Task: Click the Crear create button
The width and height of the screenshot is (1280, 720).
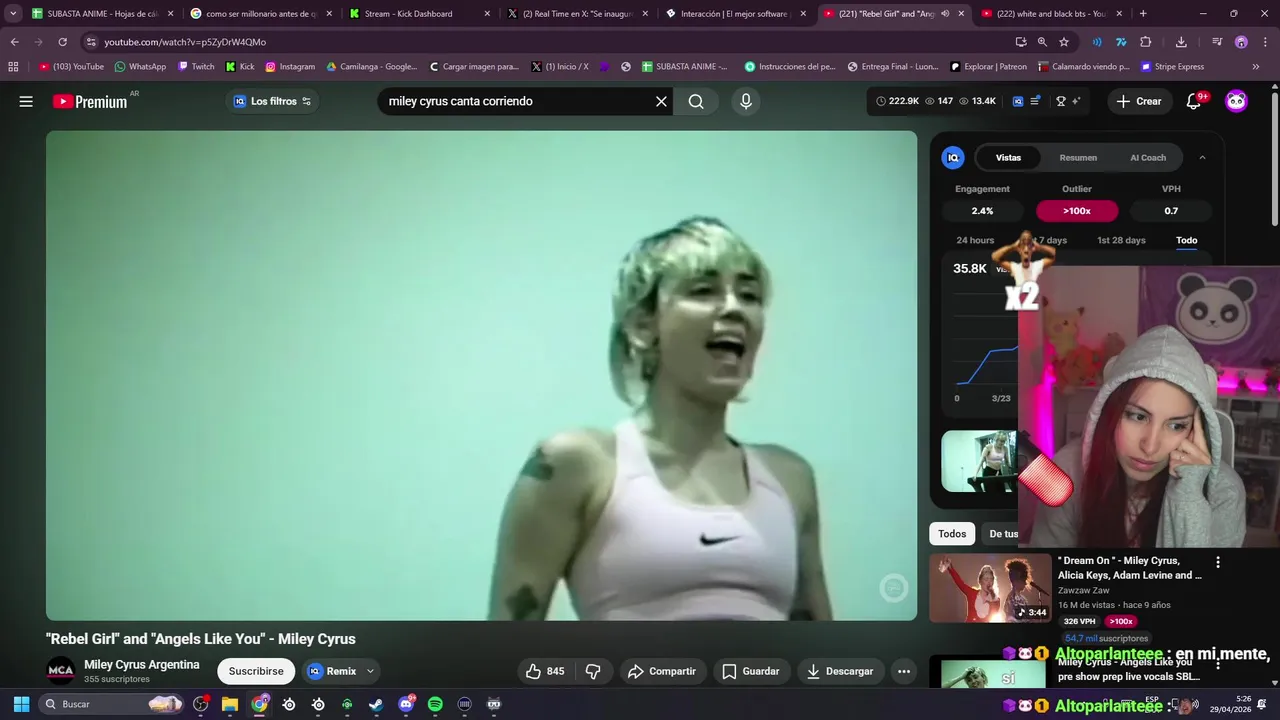Action: [x=1139, y=101]
